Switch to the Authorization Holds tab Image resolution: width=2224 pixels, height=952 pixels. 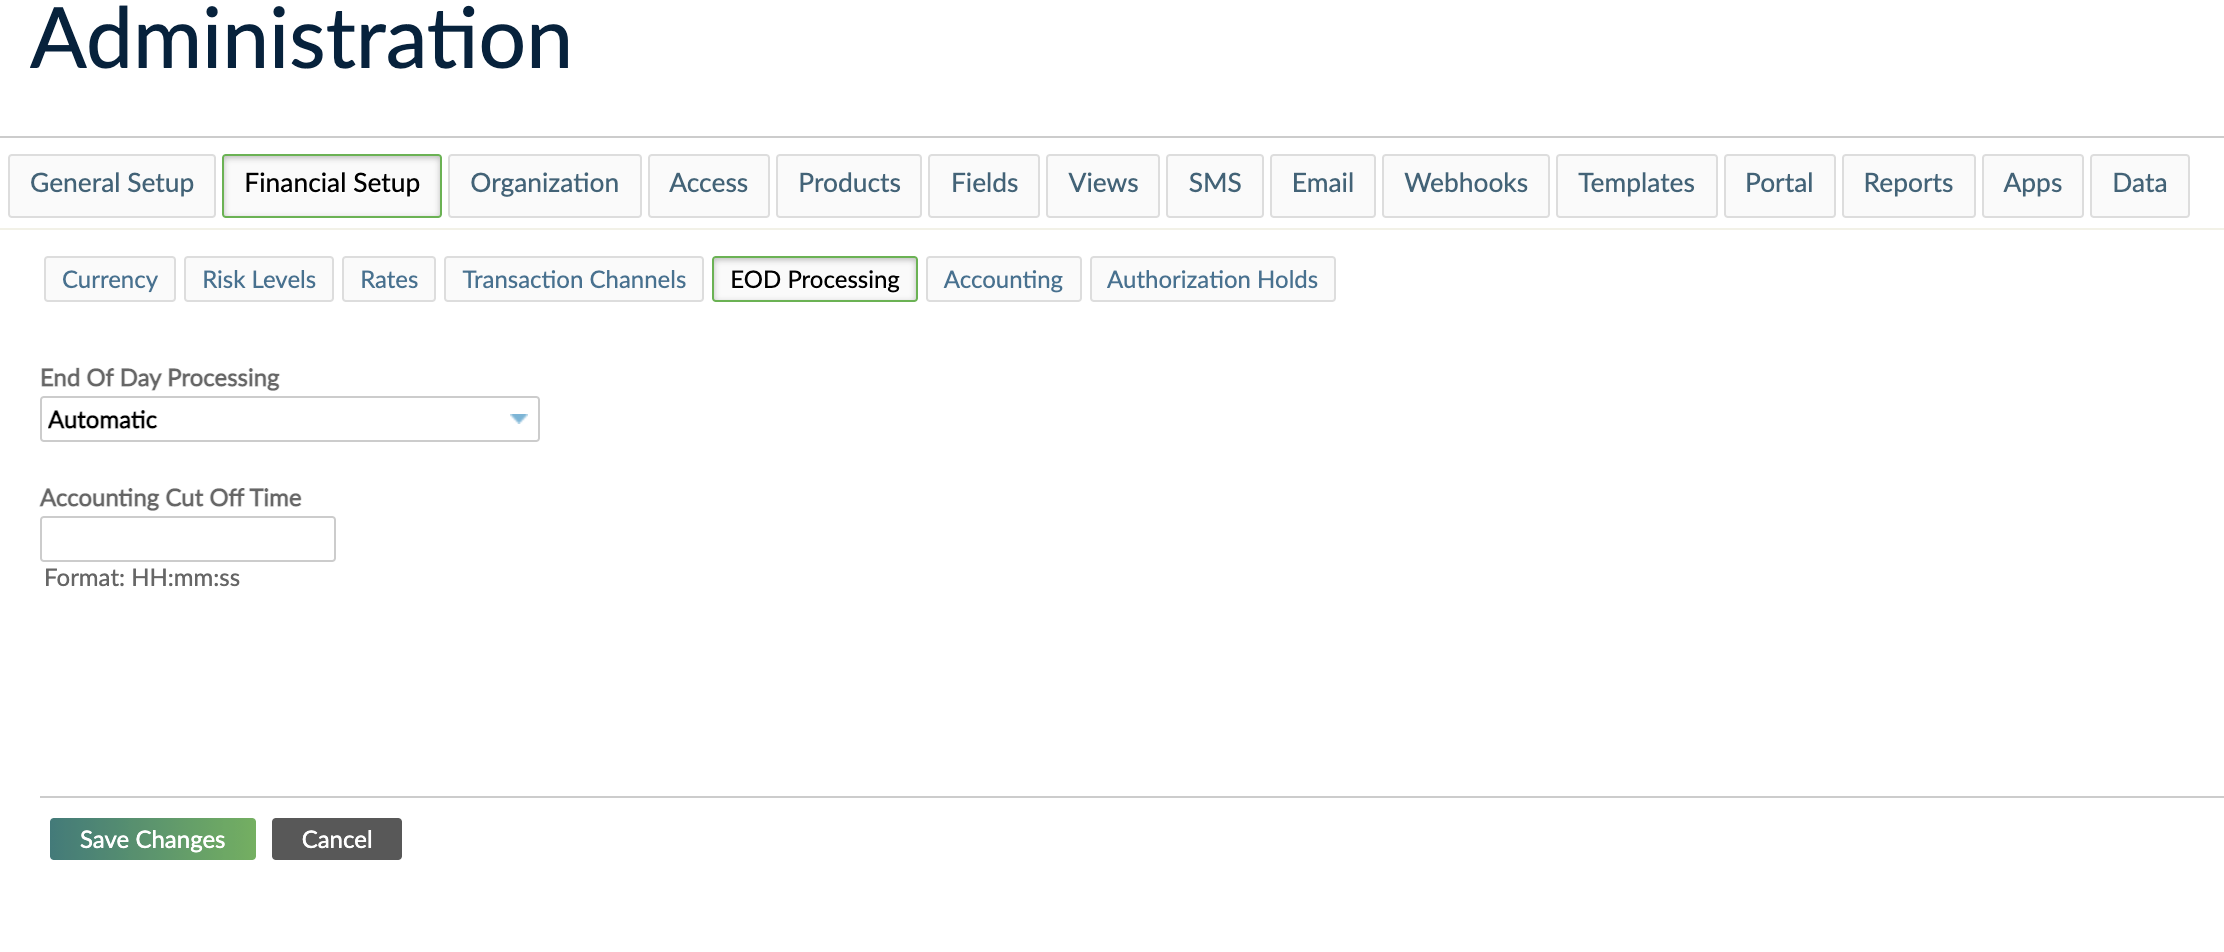1212,279
